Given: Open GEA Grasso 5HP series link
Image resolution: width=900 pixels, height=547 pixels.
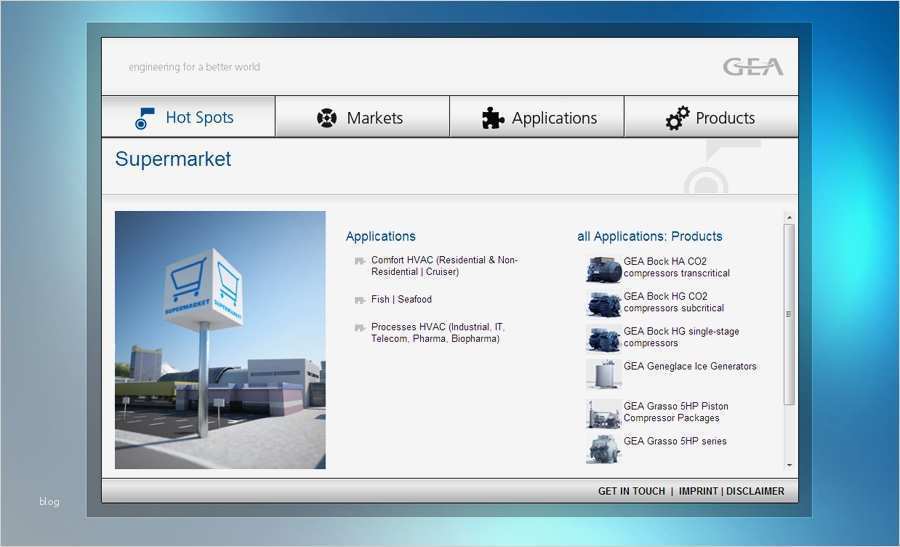Looking at the screenshot, I should coord(675,441).
